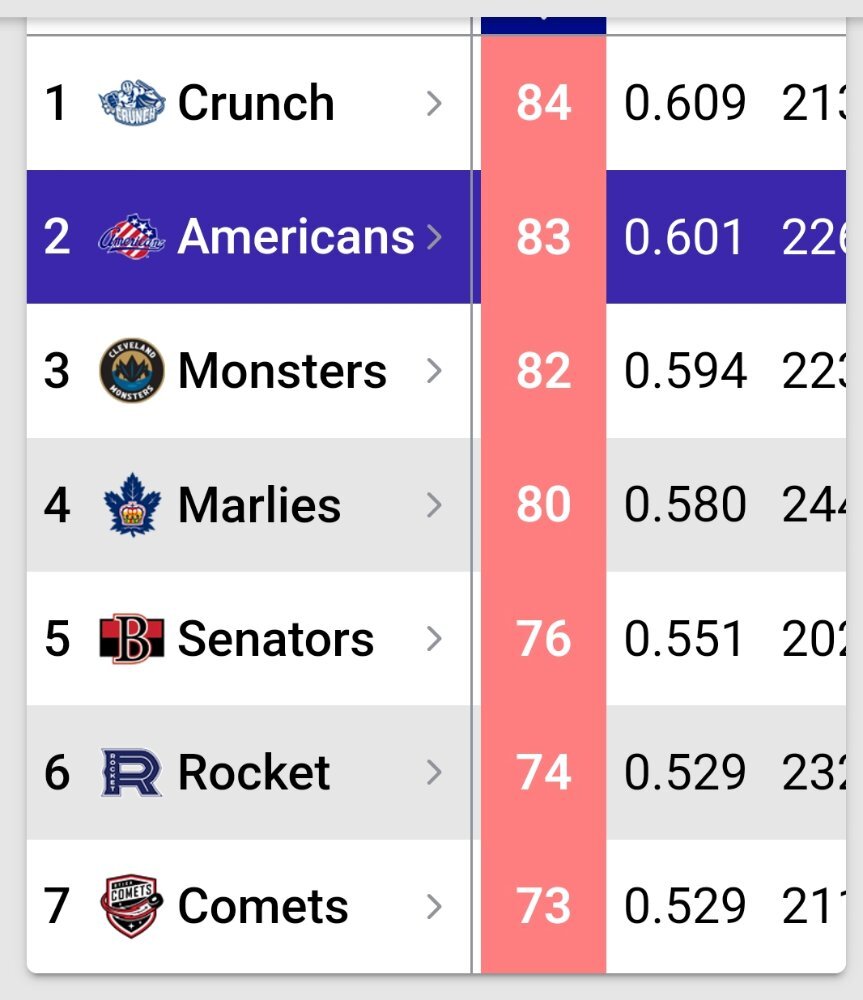Click the Syracuse Crunch team logo
Viewport: 863px width, 1000px height.
point(132,103)
